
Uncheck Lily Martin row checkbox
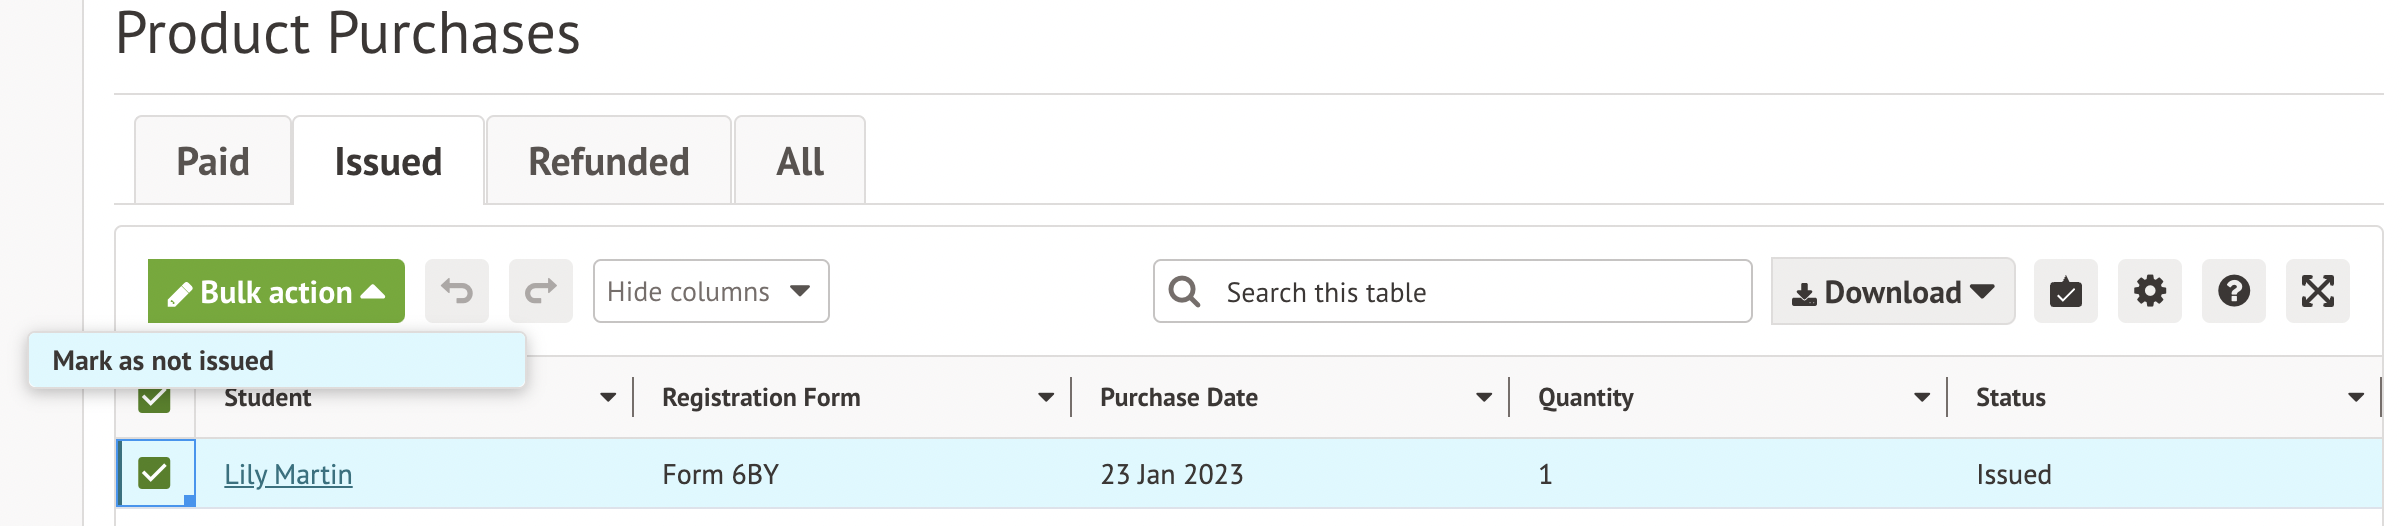coord(155,472)
